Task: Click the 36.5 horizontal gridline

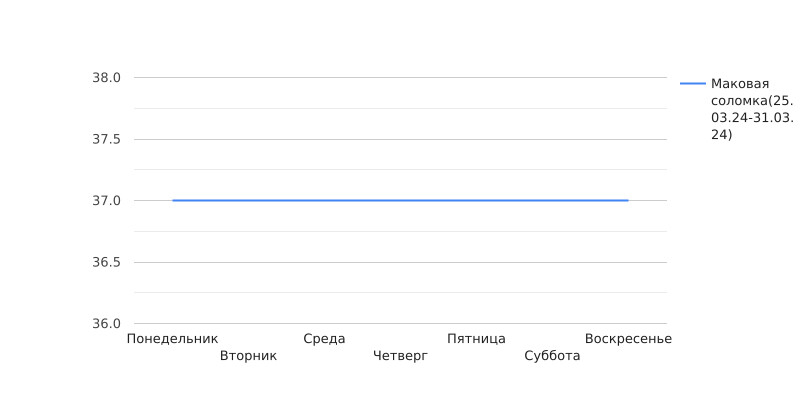Action: 401,262
